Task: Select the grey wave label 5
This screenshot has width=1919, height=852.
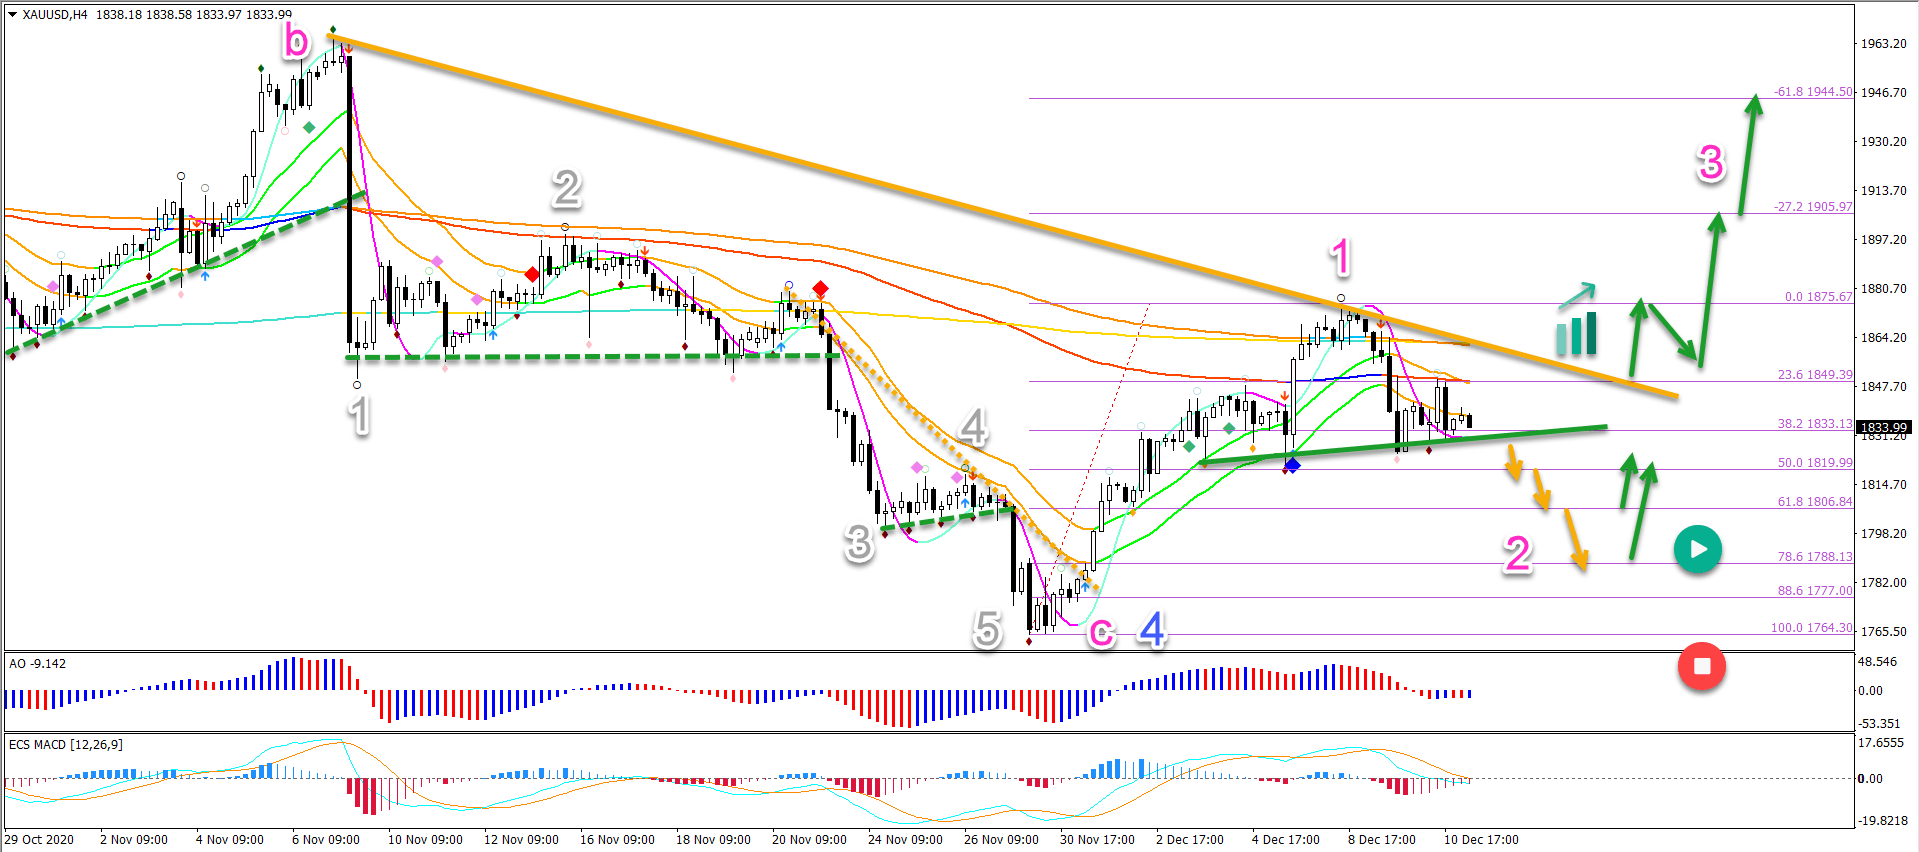Action: (x=987, y=630)
